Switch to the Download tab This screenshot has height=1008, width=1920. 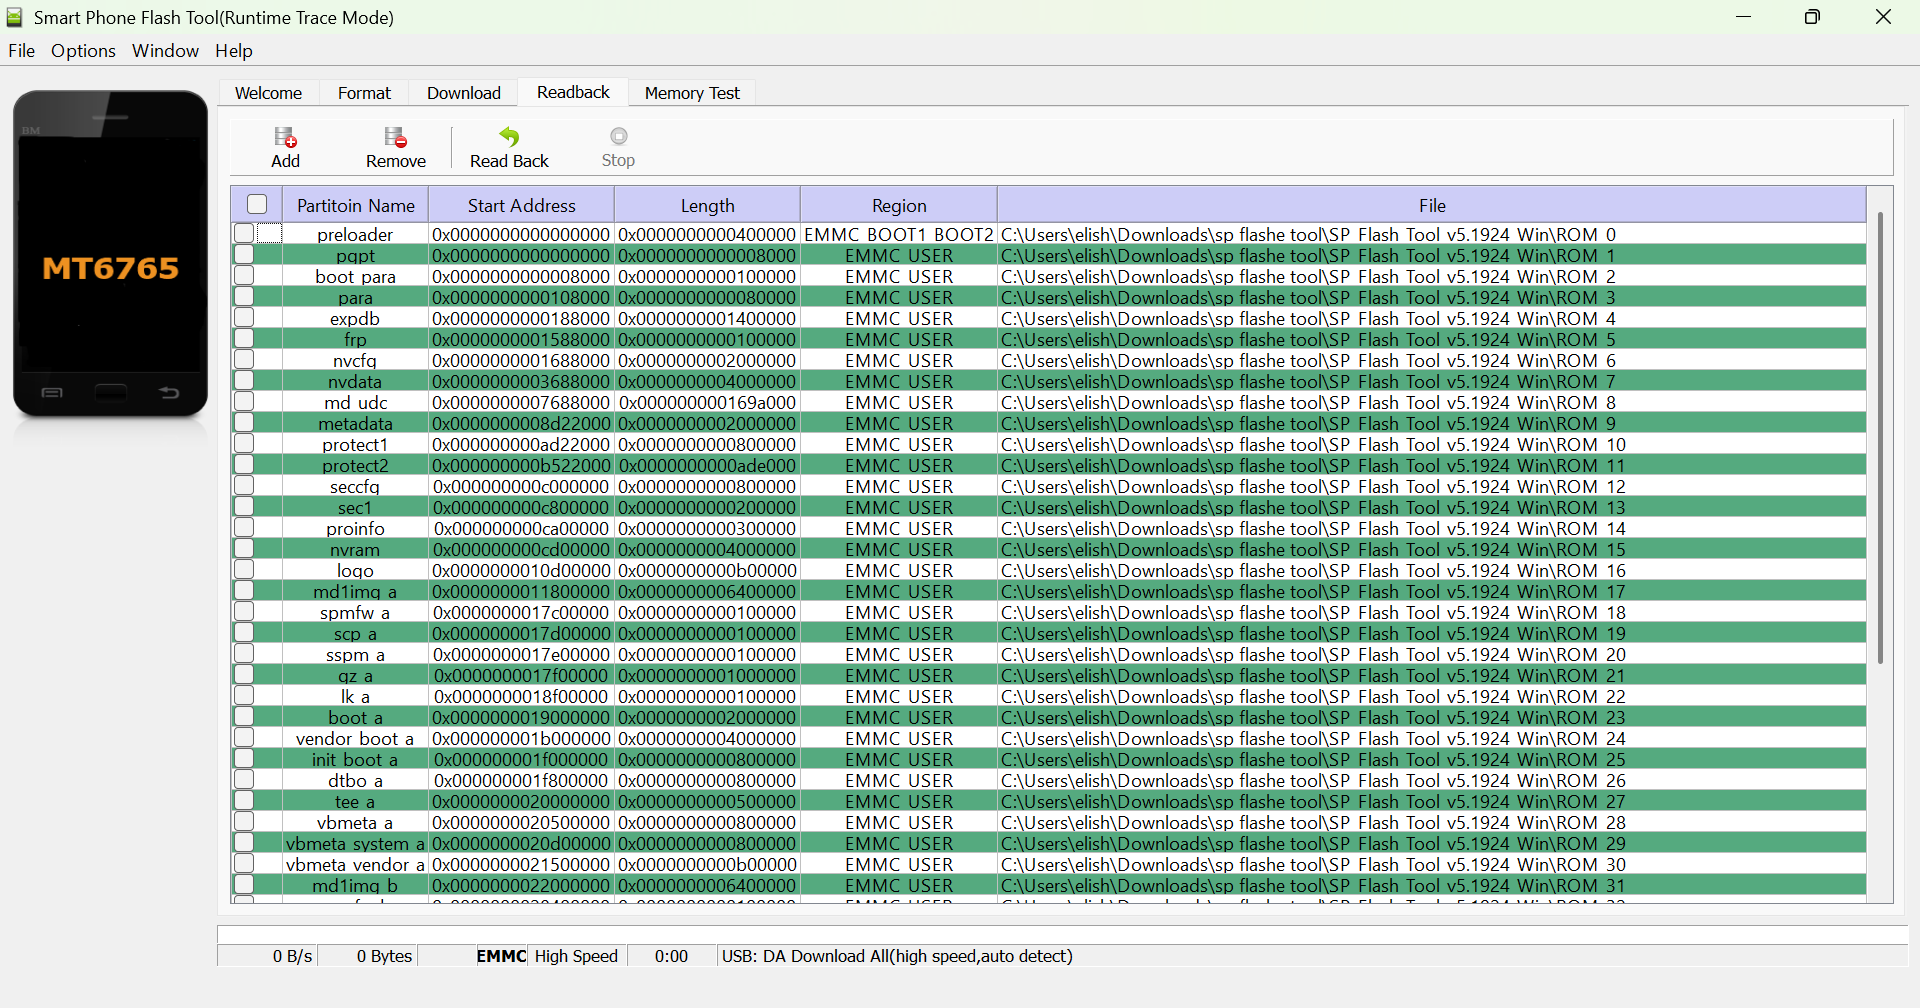click(x=464, y=93)
